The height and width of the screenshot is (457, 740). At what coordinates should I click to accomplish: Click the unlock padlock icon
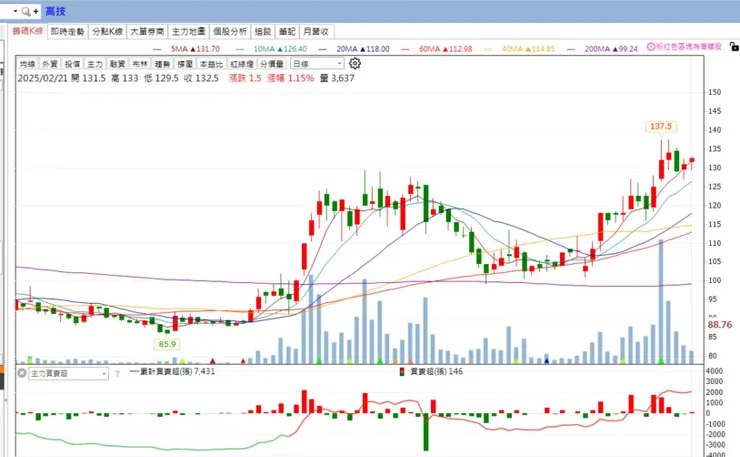click(734, 46)
